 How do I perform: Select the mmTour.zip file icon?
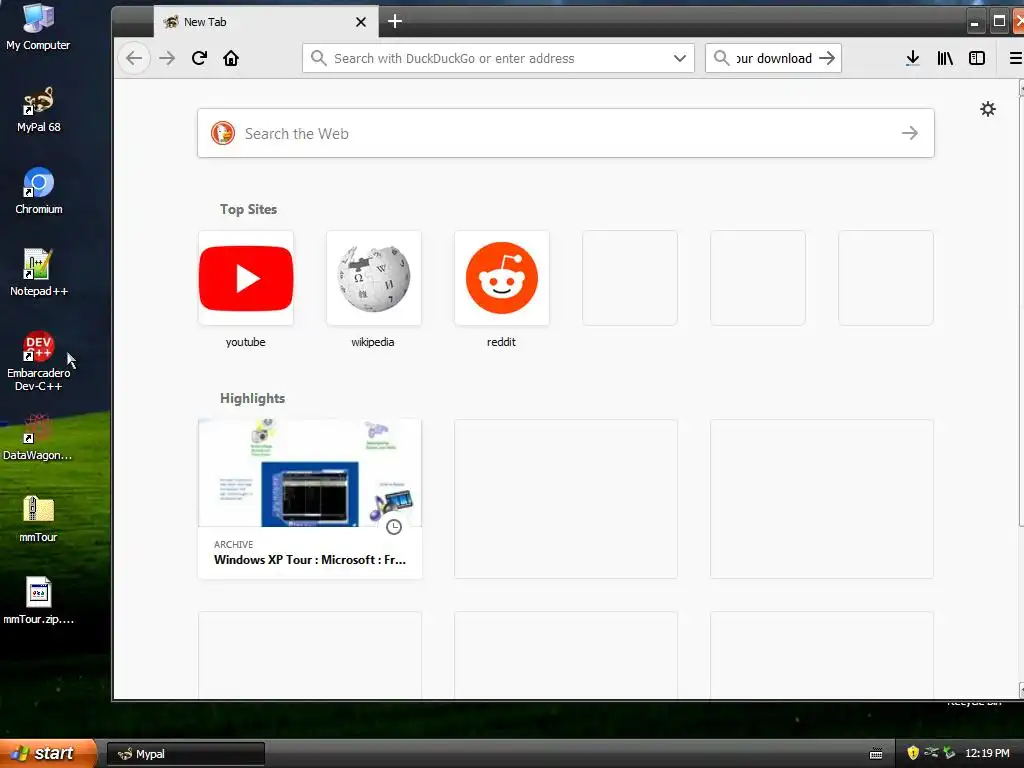pos(39,601)
